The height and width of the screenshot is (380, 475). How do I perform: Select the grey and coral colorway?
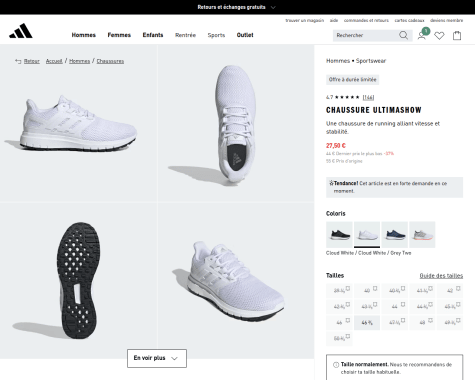click(x=422, y=235)
